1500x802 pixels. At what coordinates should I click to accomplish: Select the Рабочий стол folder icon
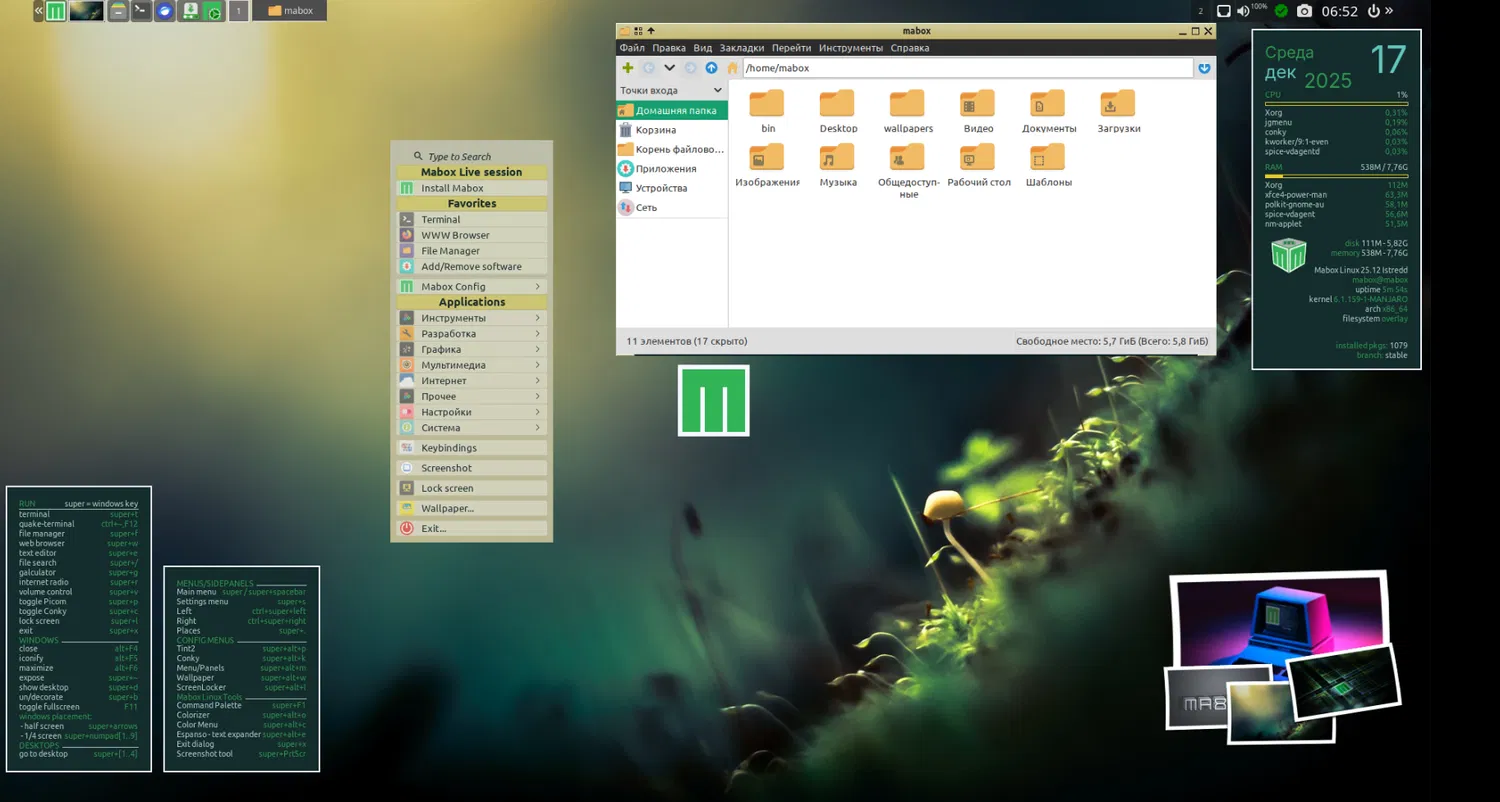point(978,158)
